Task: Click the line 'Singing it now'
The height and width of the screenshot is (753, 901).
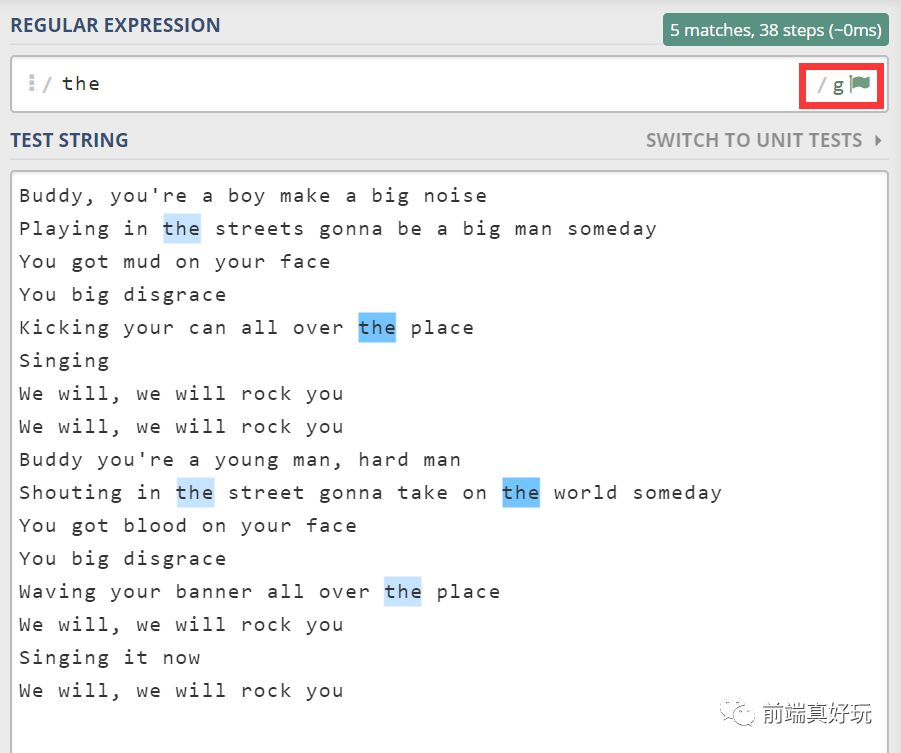Action: click(109, 658)
